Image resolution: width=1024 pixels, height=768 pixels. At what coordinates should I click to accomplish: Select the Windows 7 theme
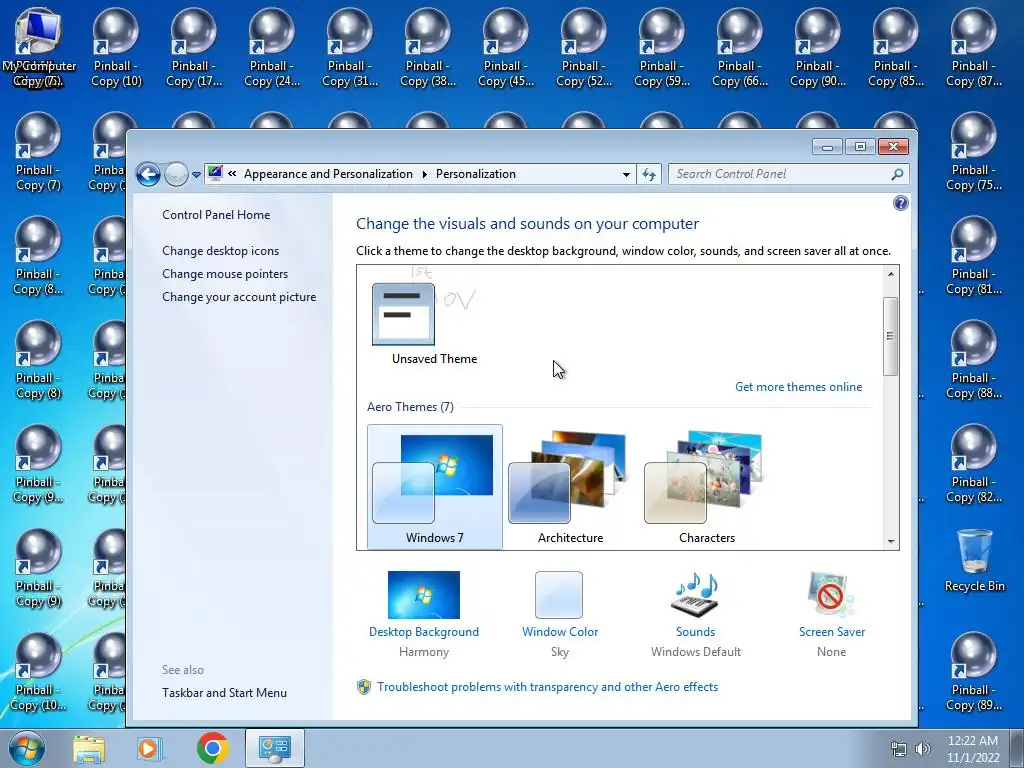(434, 487)
